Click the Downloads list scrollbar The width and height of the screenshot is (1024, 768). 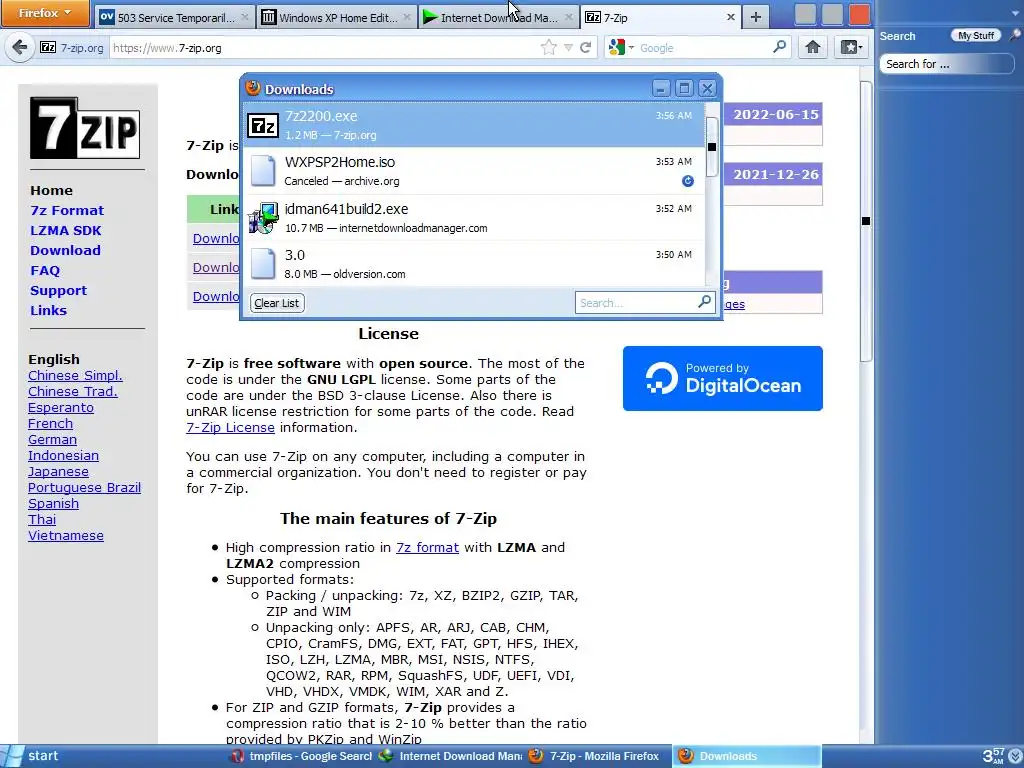click(712, 147)
